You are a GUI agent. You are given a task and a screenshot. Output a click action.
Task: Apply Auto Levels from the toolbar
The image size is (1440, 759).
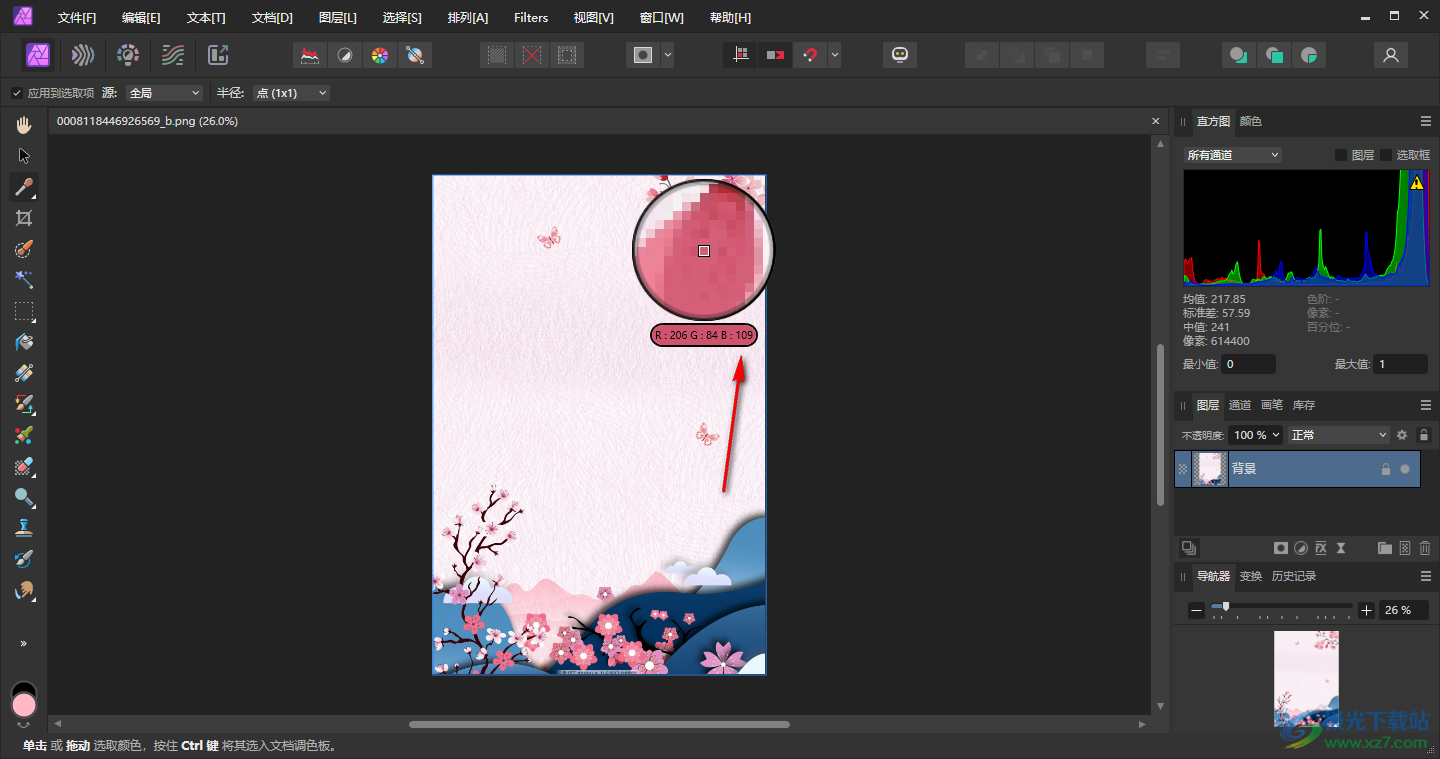tap(310, 55)
